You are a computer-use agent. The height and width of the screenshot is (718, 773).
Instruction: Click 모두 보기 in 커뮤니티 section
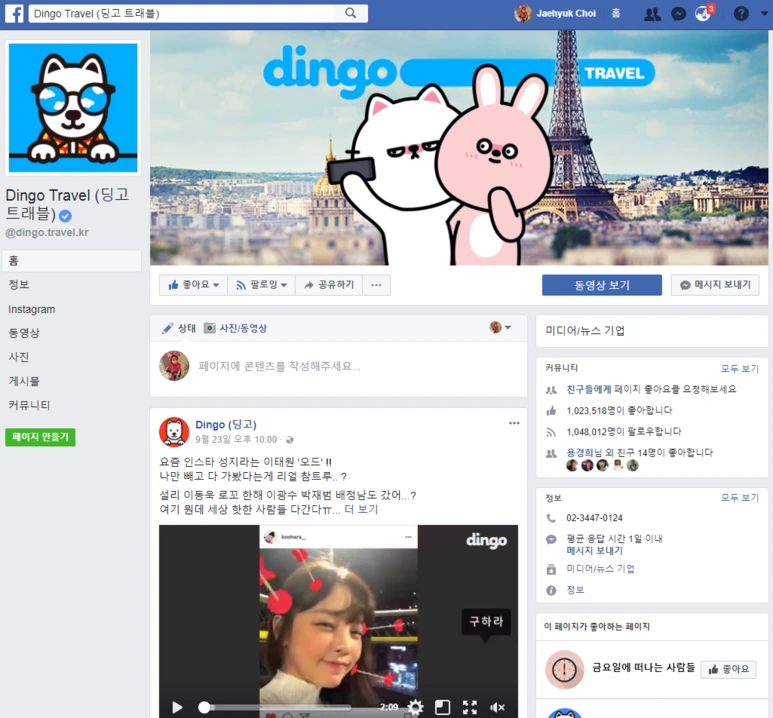pyautogui.click(x=739, y=368)
